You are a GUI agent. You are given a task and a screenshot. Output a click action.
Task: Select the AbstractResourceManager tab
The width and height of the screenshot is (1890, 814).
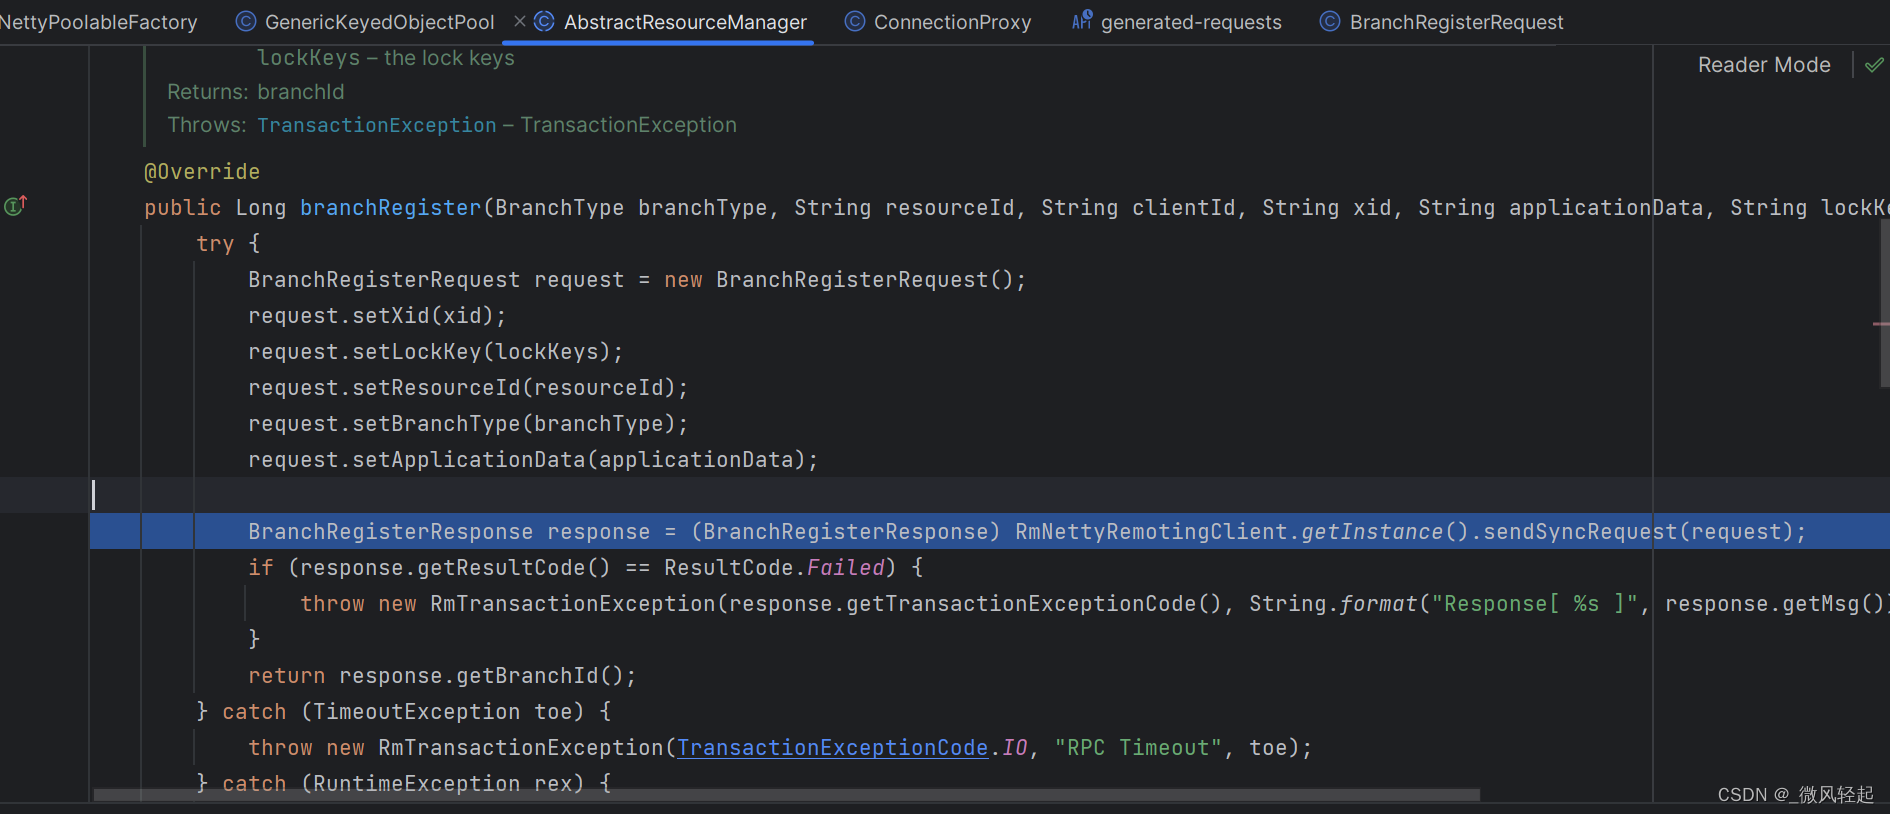coord(685,22)
